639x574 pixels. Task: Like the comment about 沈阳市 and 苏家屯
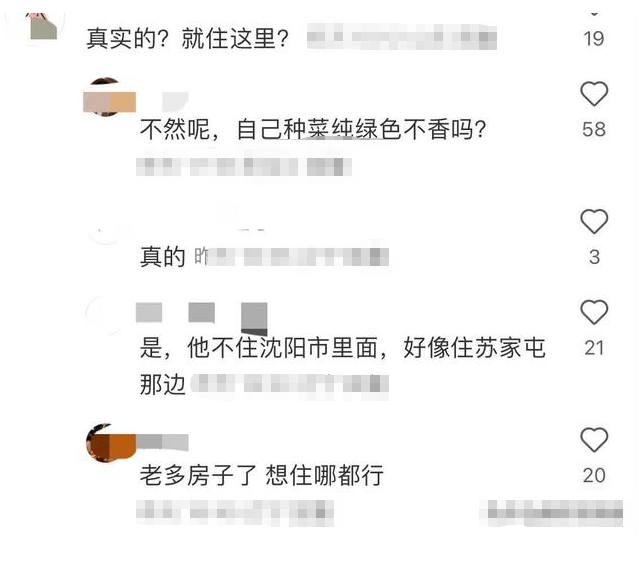pos(594,312)
